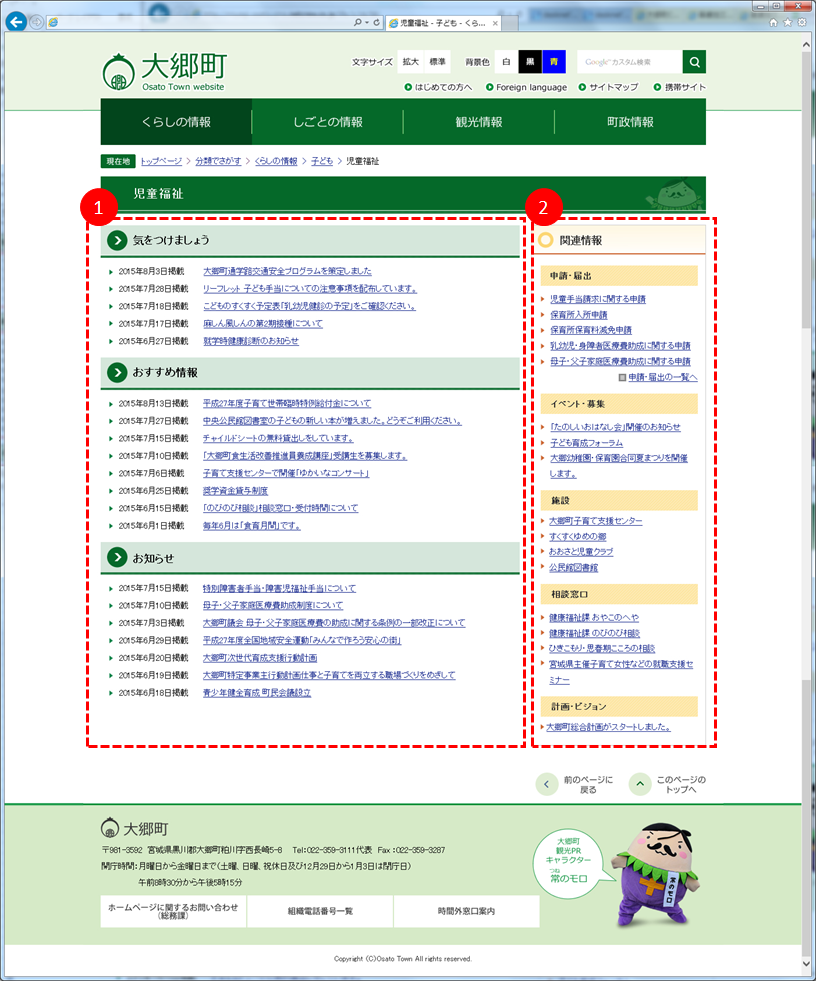Click the 組織電話番号一覧 footer button
Screen dimensions: 816x981
pyautogui.click(x=320, y=912)
